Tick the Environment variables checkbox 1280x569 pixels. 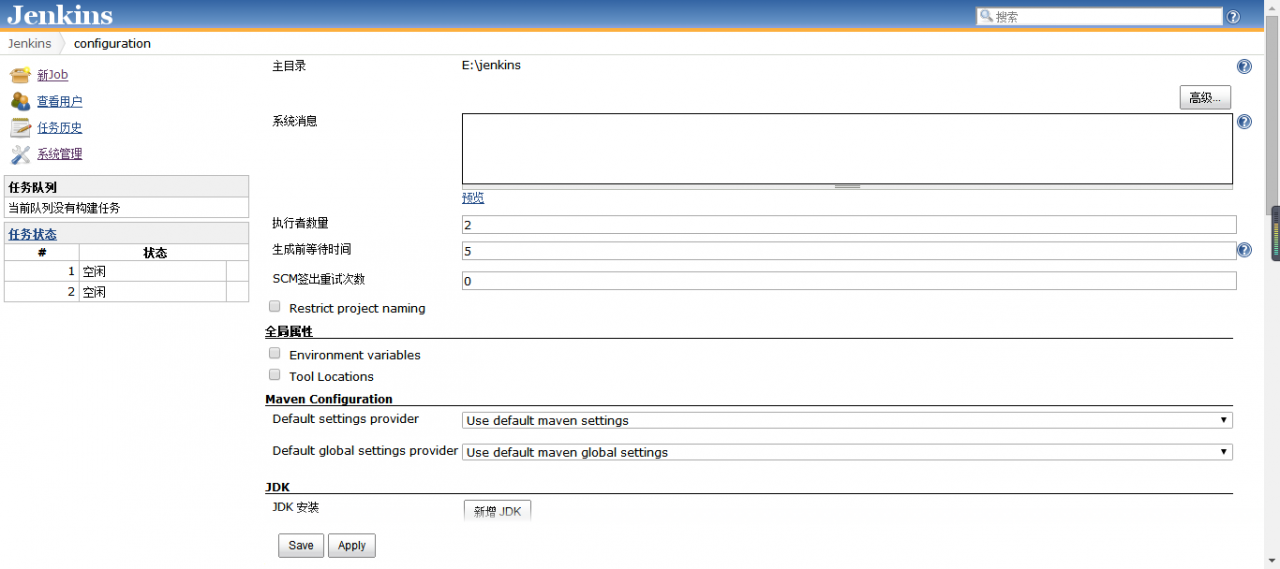(275, 354)
